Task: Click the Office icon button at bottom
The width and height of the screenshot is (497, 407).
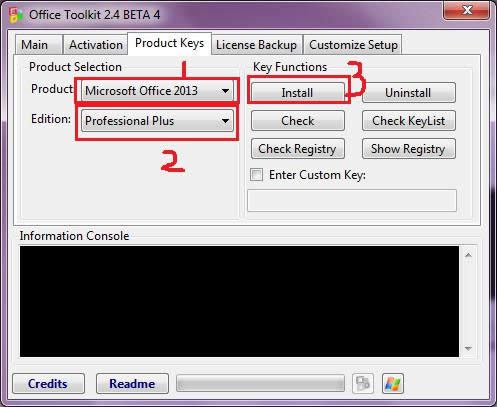Action: [x=363, y=383]
